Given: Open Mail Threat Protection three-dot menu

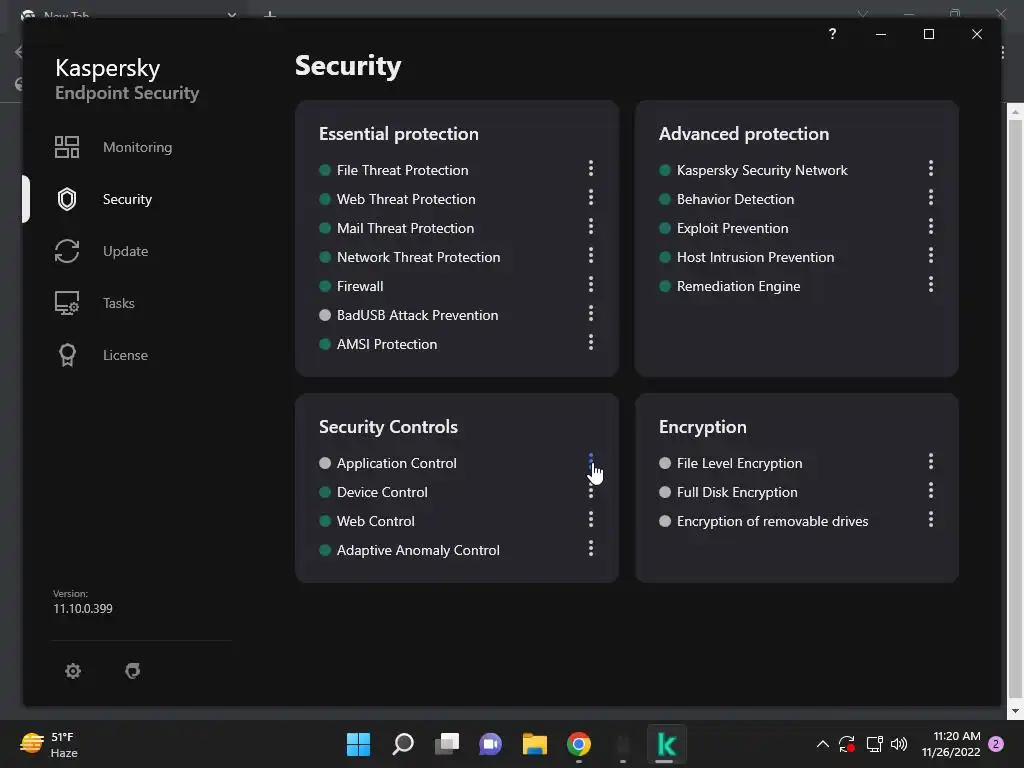Looking at the screenshot, I should pyautogui.click(x=591, y=227).
